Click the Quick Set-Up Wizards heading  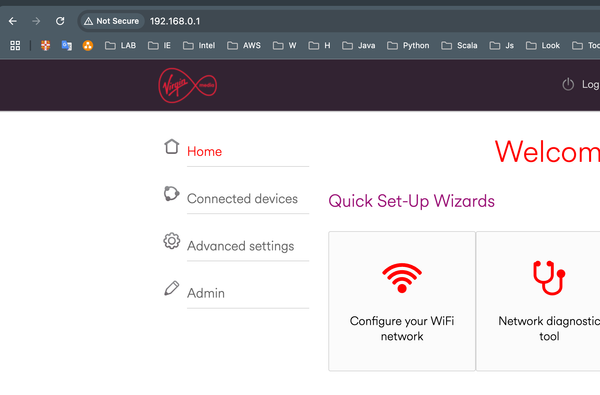point(411,201)
